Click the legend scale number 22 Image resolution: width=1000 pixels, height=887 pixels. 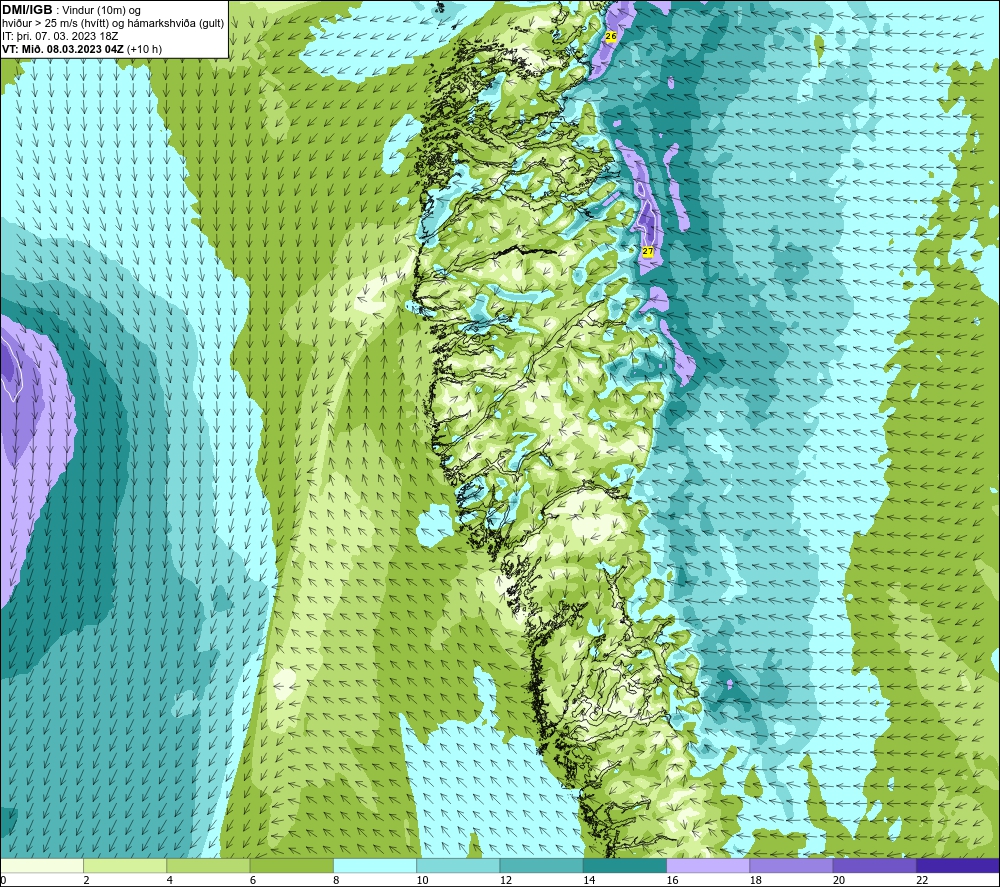click(x=922, y=880)
